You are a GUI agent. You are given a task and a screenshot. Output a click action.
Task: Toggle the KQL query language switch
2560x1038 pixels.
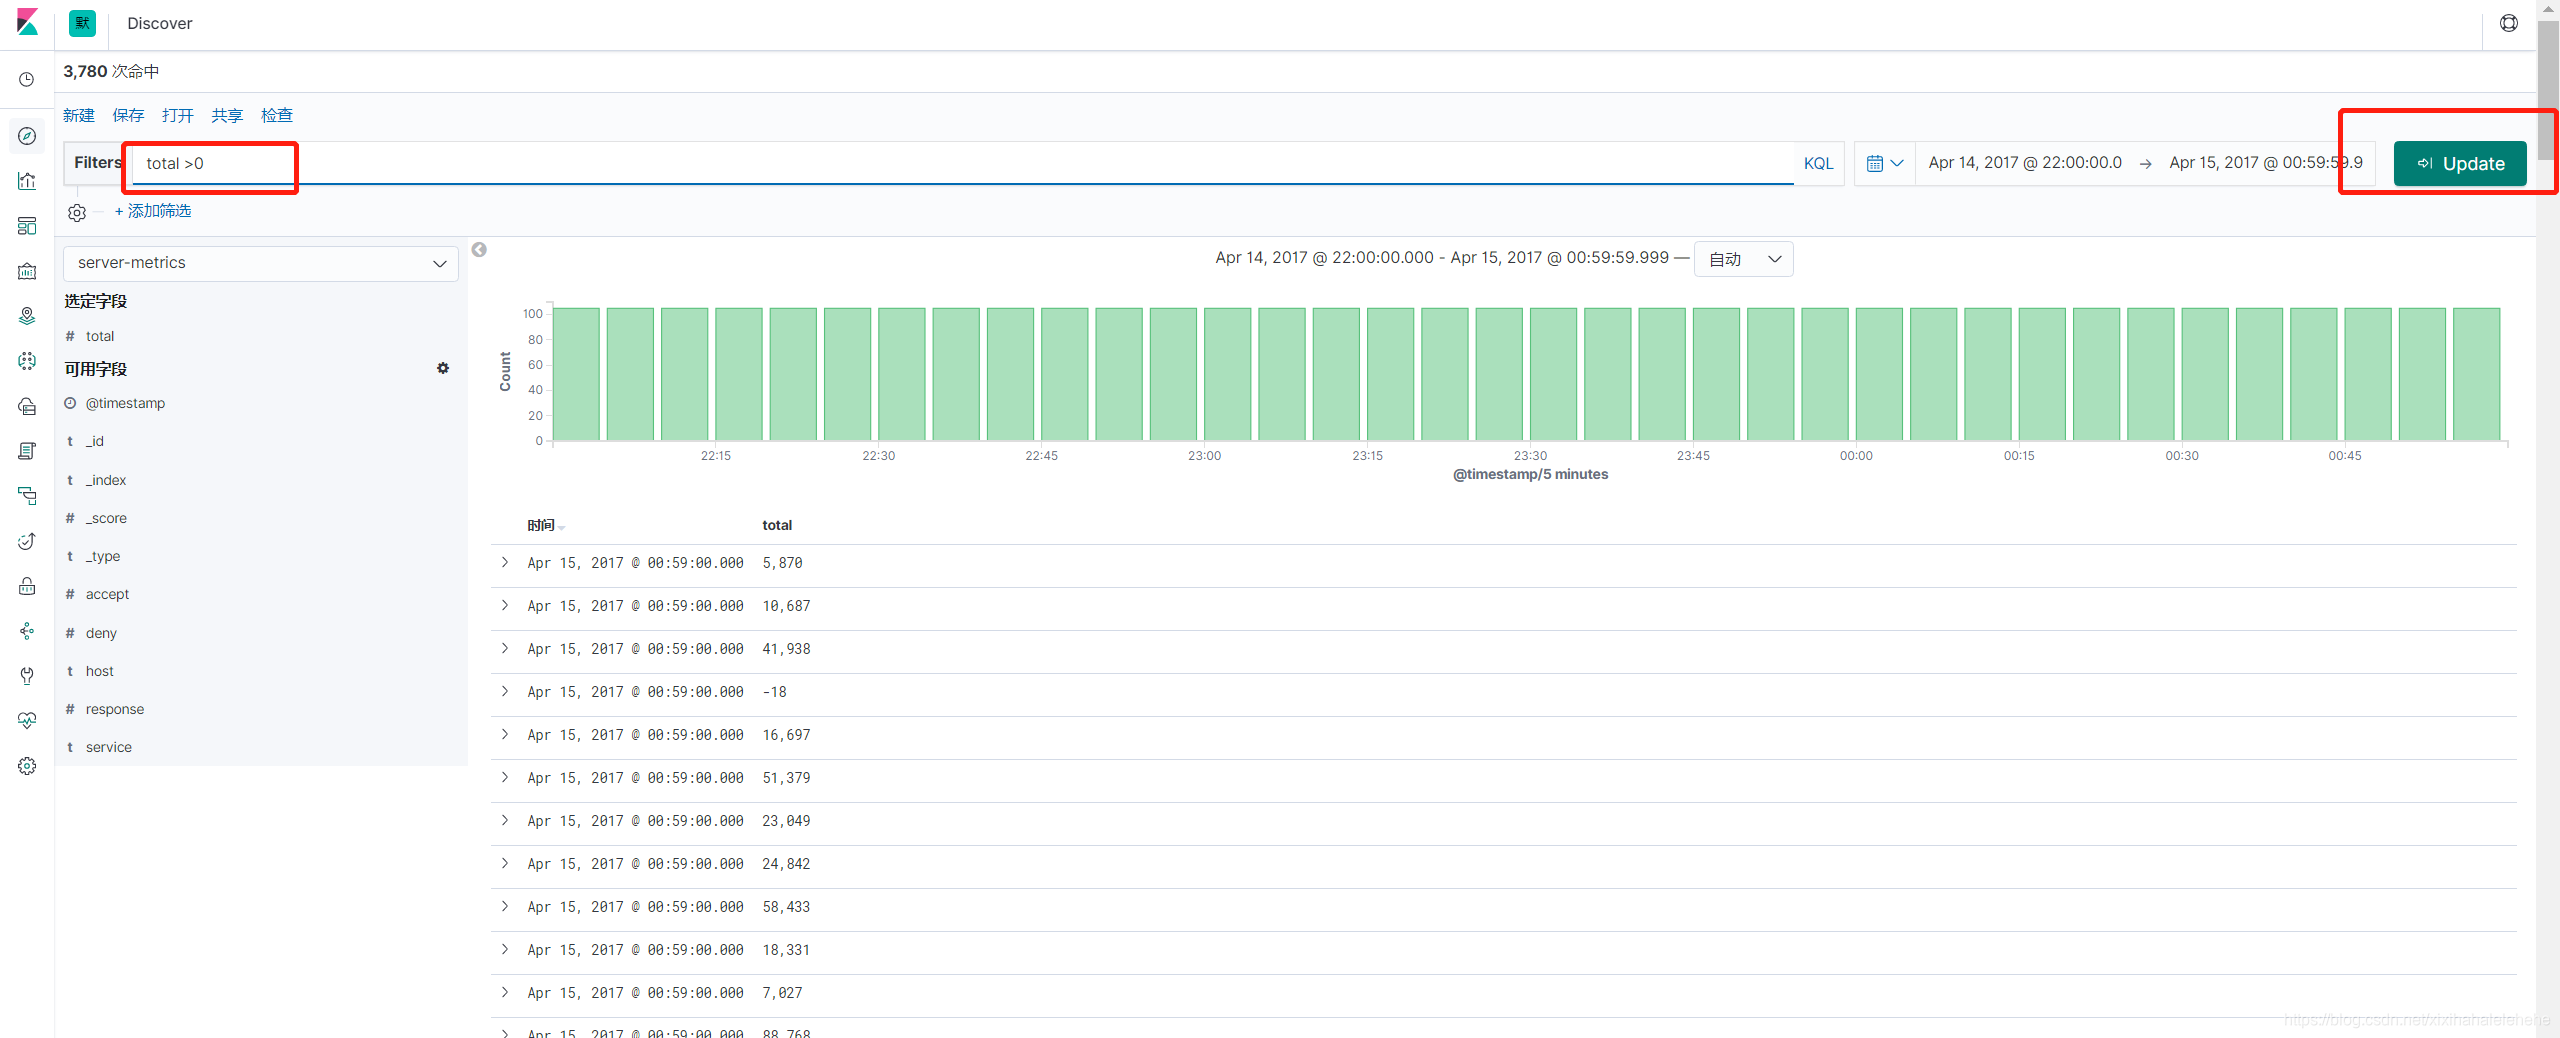click(x=1818, y=163)
